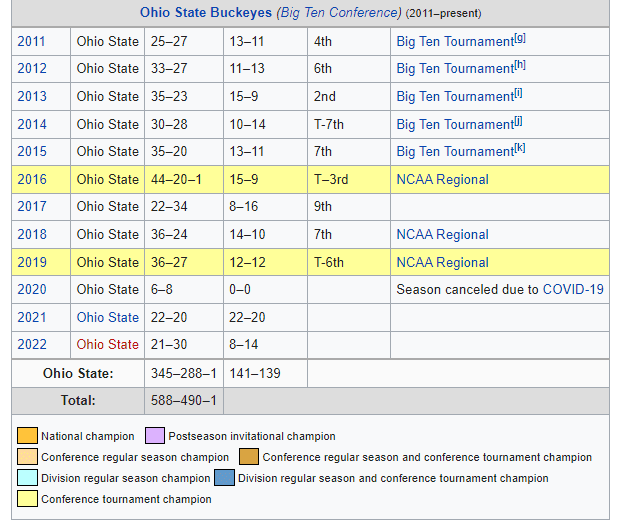The image size is (625, 526).
Task: Open the 2022 season link
Action: (x=32, y=344)
